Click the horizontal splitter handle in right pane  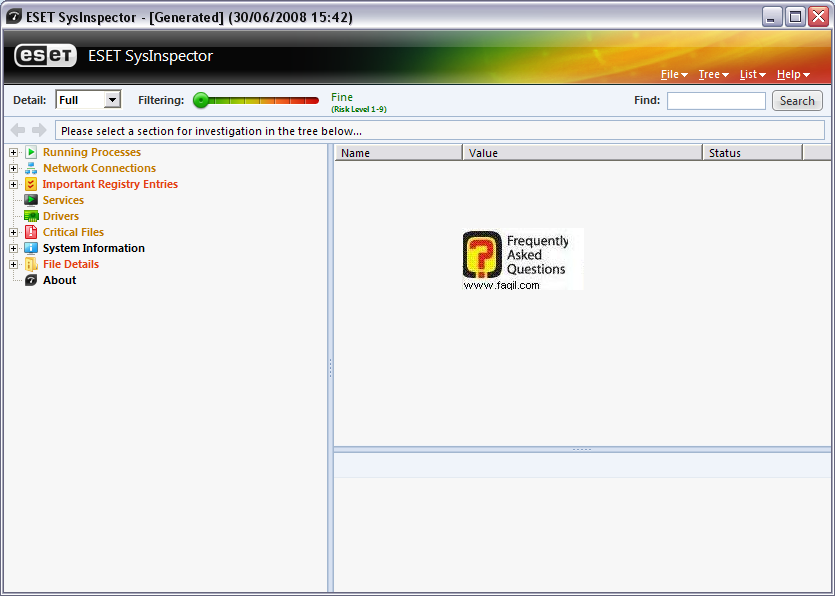coord(582,450)
